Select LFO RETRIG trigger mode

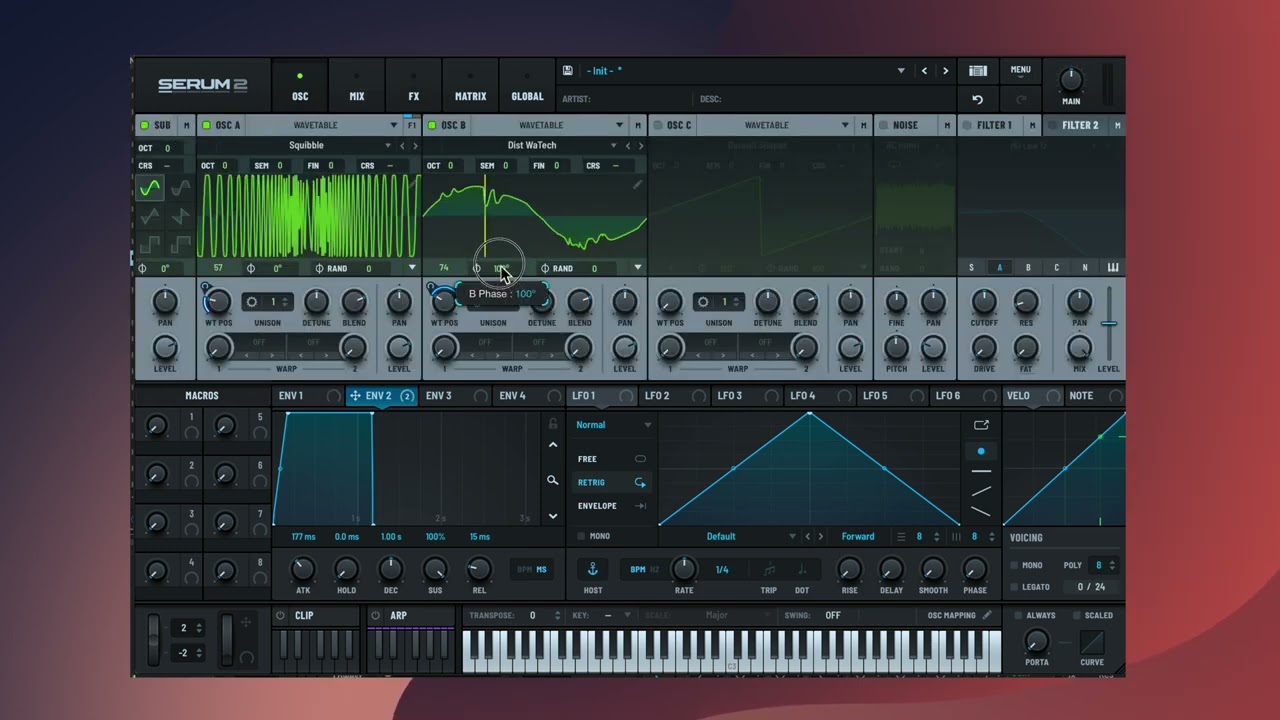tap(611, 482)
